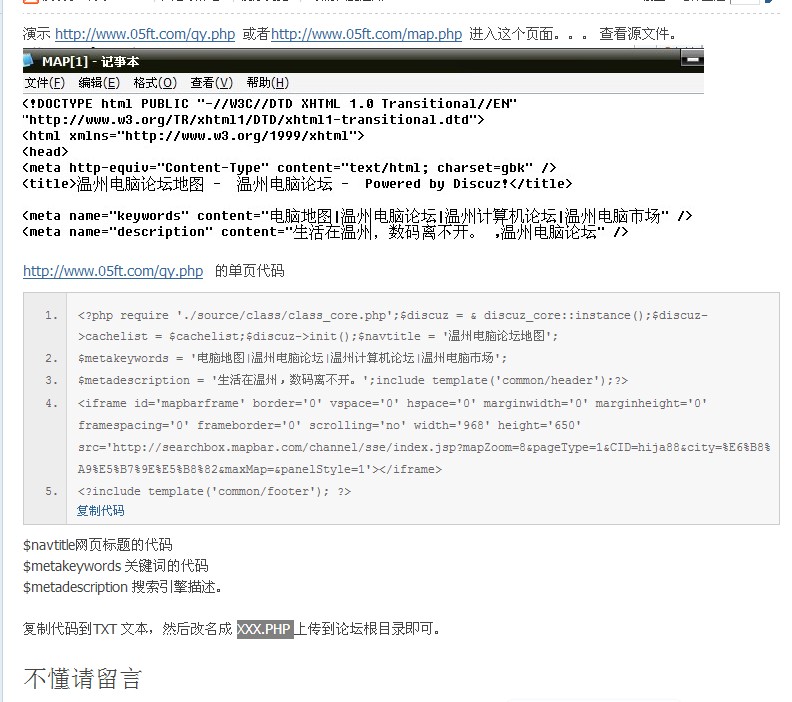Open the qy.php link above the code block

[113, 271]
